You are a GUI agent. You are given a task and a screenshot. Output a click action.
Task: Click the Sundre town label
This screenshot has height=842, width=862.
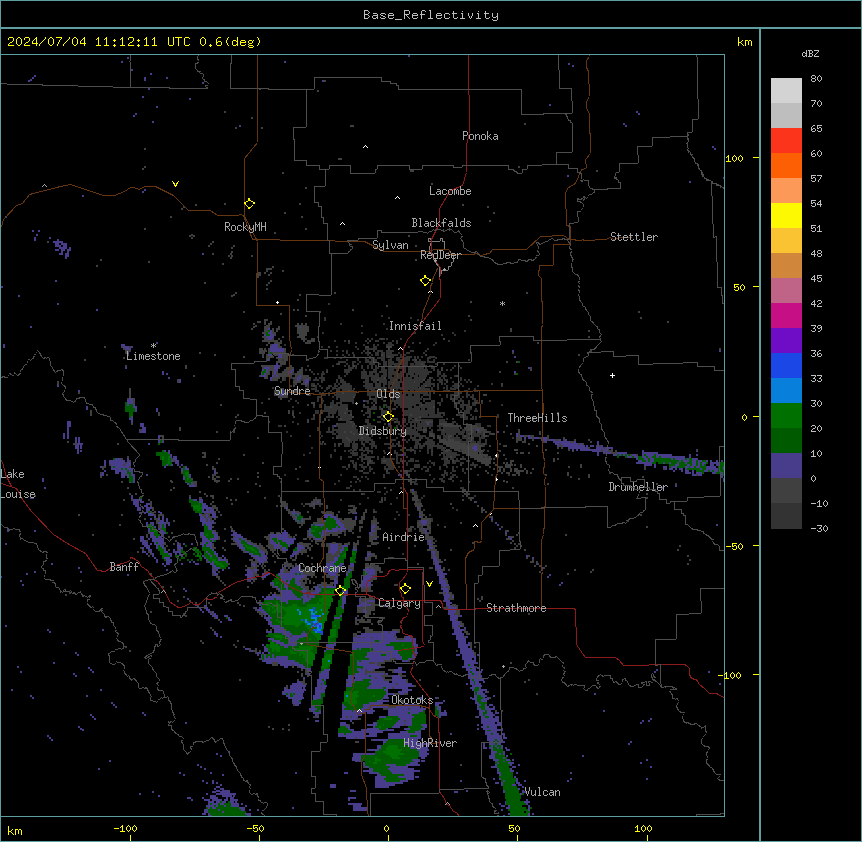tap(292, 391)
